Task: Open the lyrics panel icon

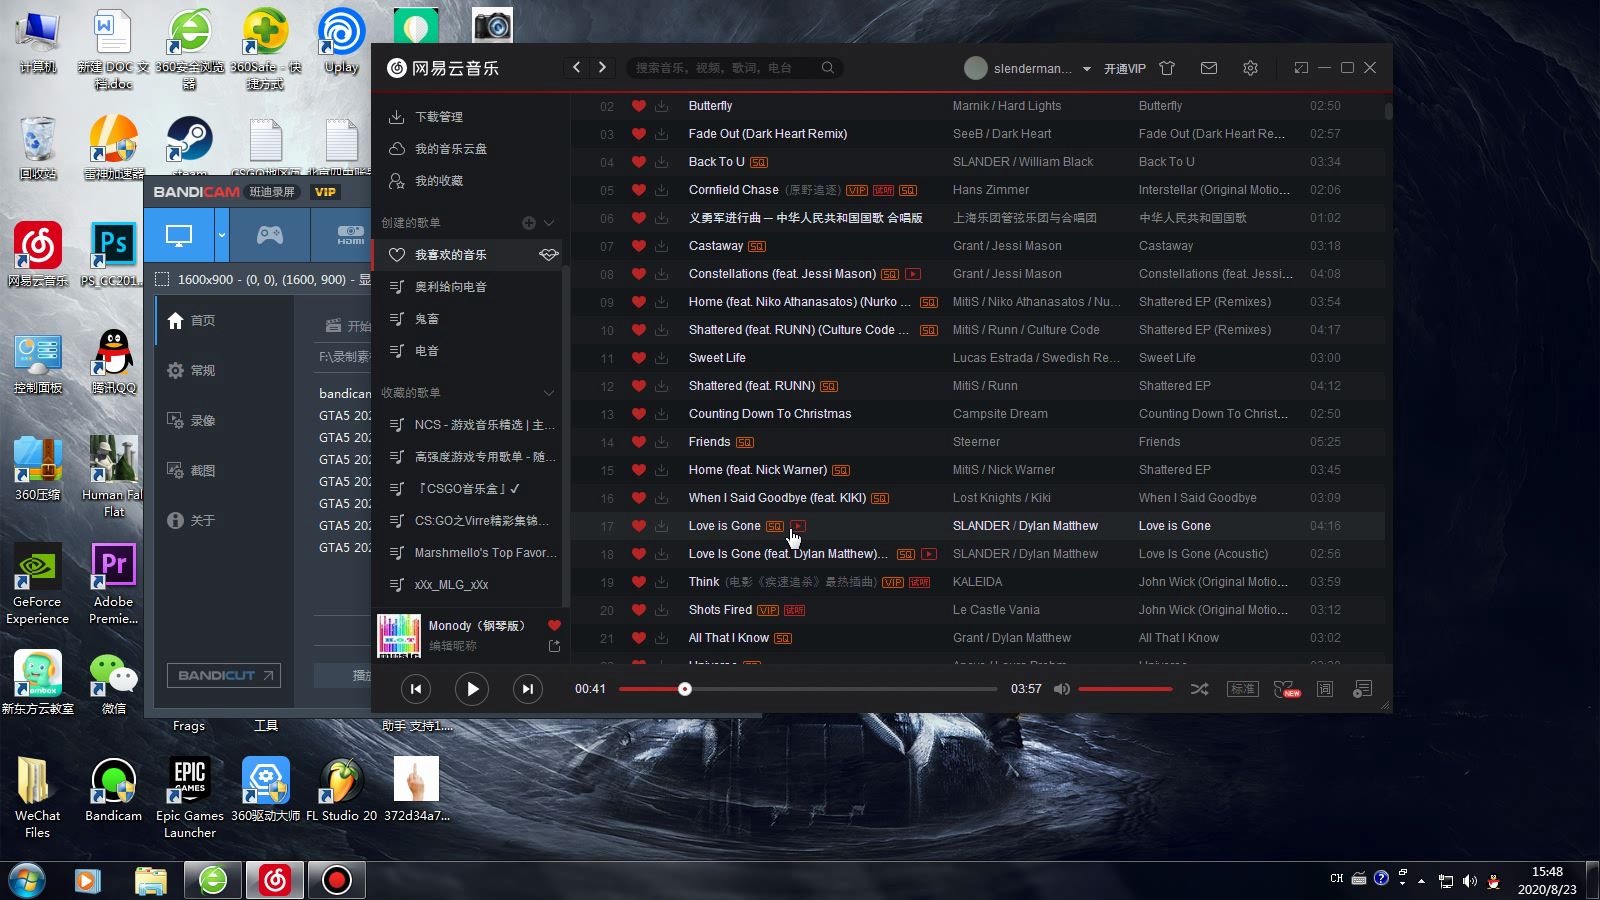Action: pos(1325,689)
